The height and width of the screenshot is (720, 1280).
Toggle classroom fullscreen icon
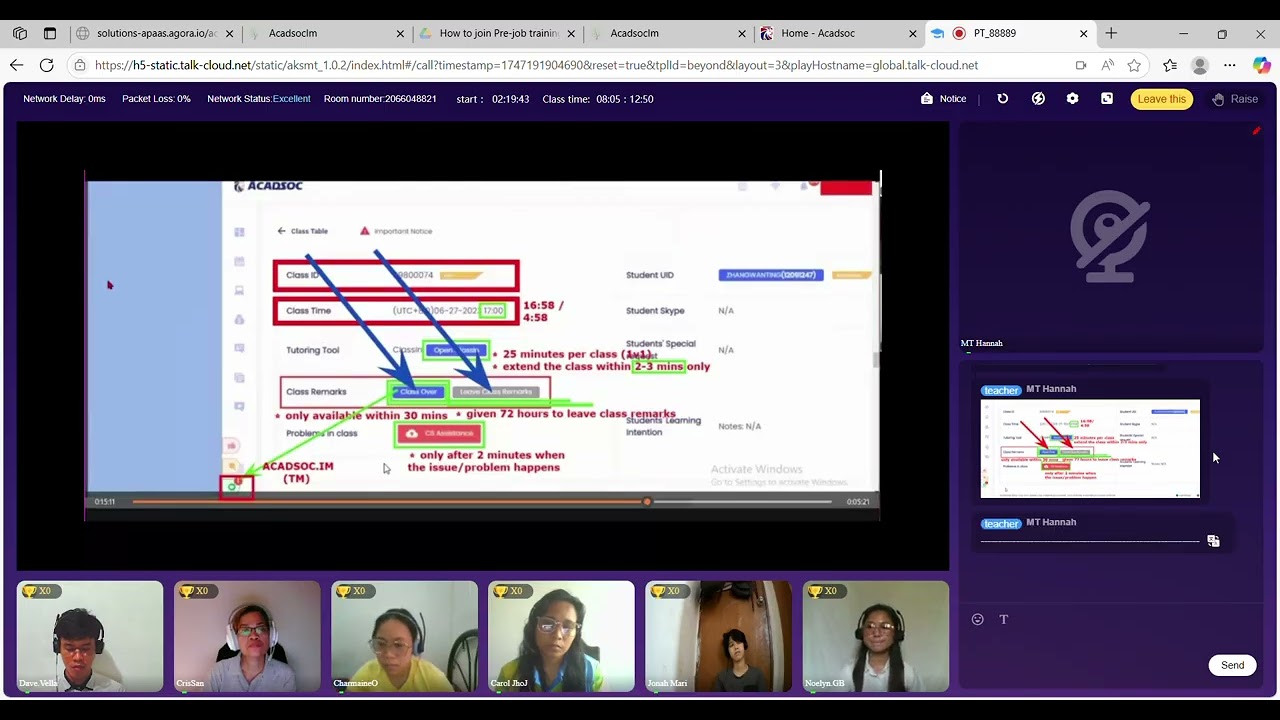tap(1107, 99)
